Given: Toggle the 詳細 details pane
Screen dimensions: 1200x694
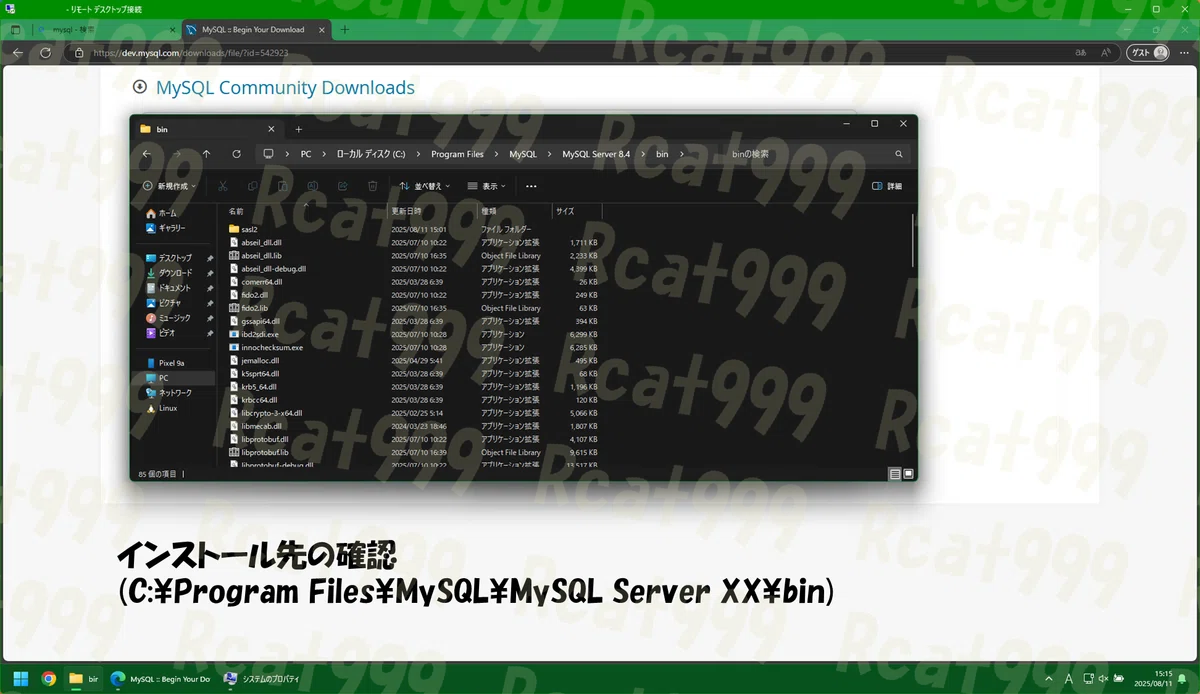Looking at the screenshot, I should click(x=887, y=186).
